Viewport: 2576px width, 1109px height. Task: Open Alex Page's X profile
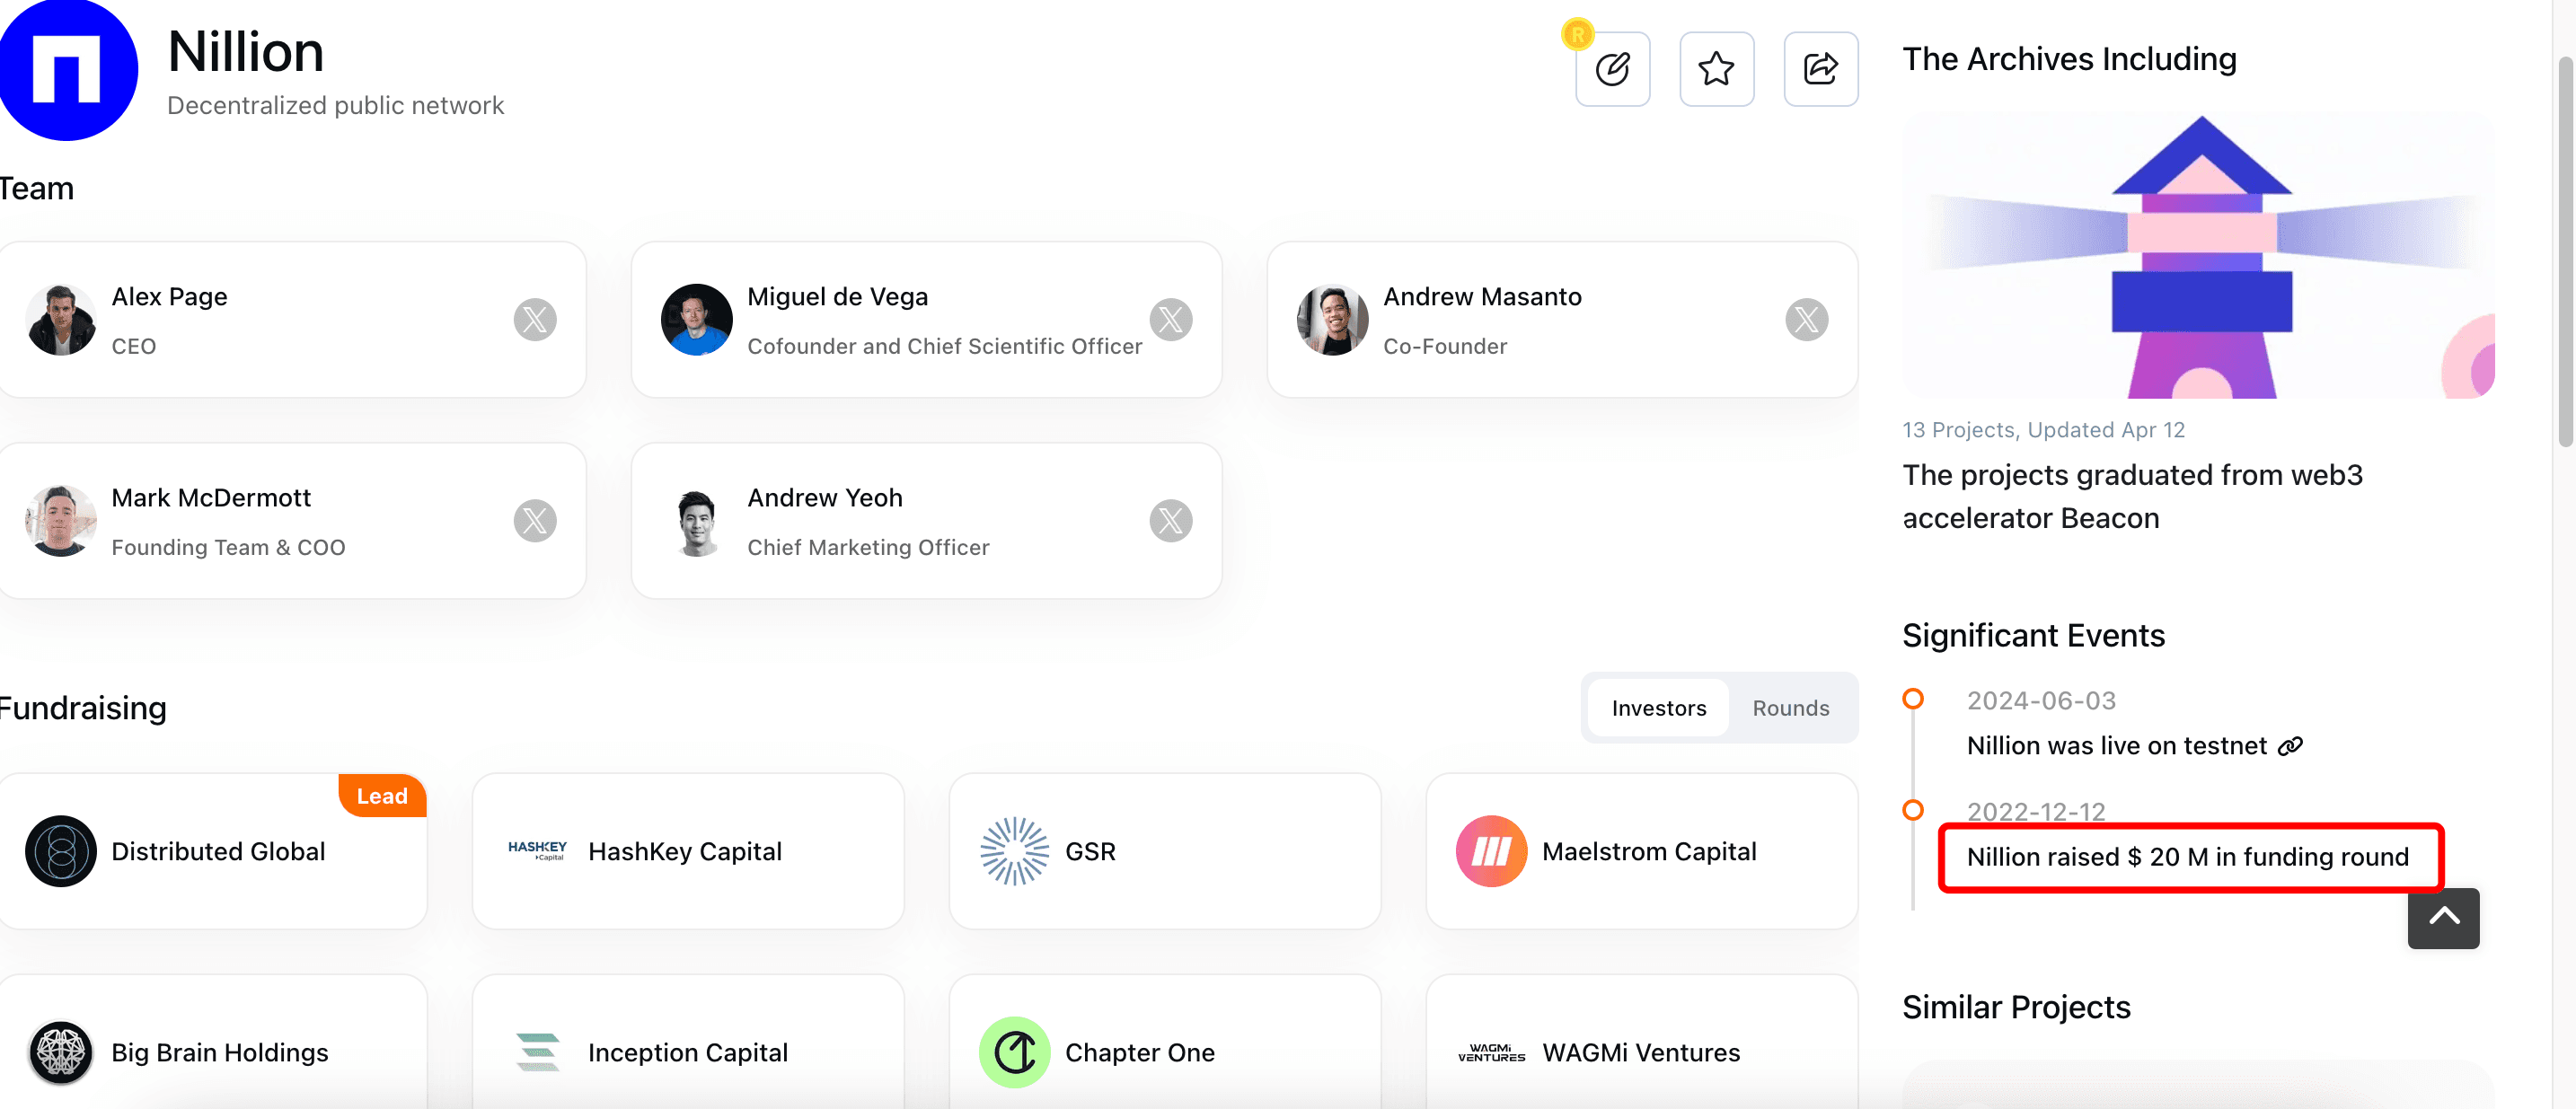535,320
